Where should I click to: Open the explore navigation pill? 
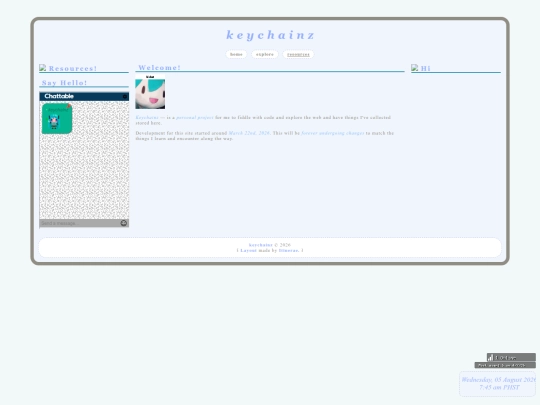(265, 54)
